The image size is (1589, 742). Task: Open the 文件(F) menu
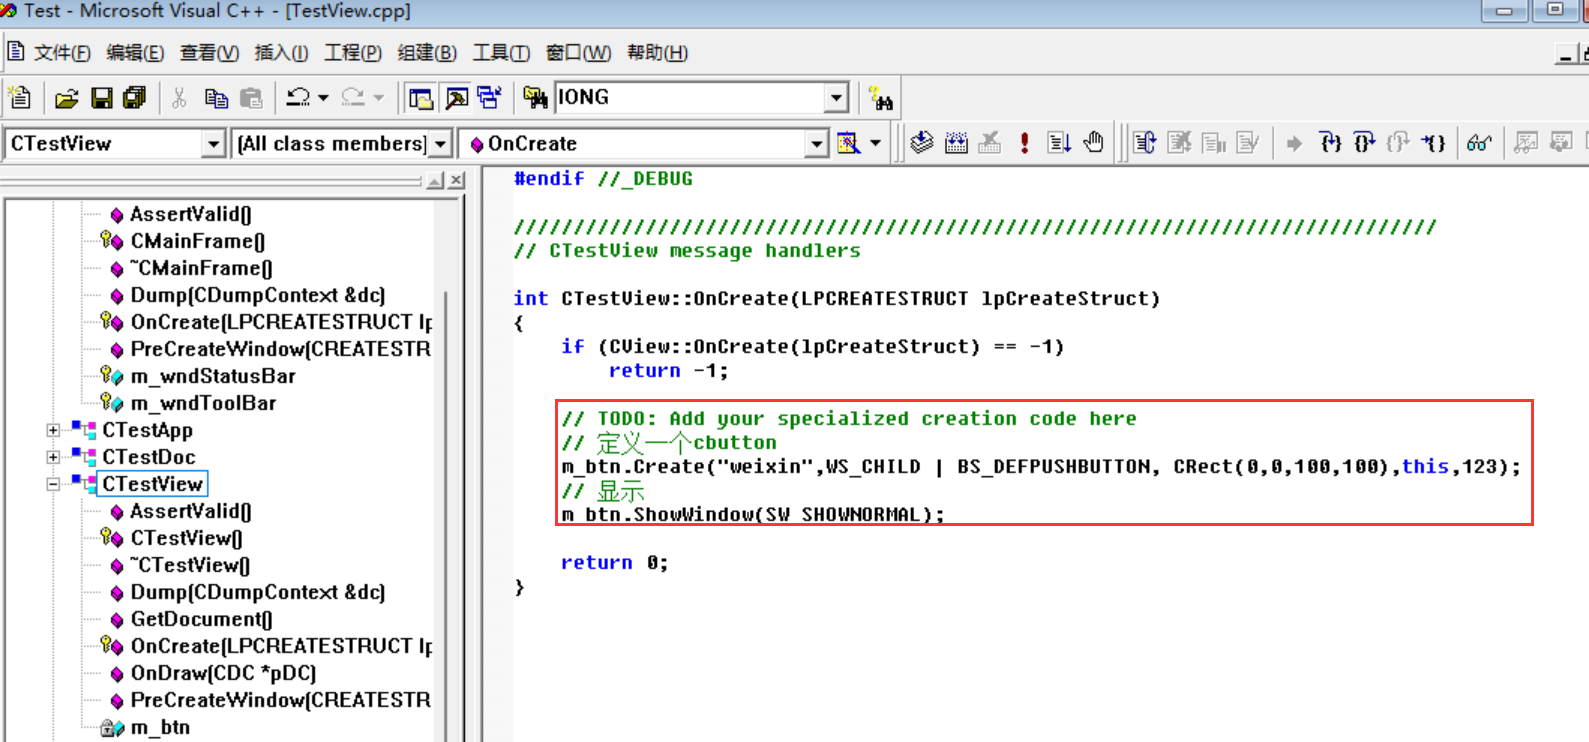point(62,53)
